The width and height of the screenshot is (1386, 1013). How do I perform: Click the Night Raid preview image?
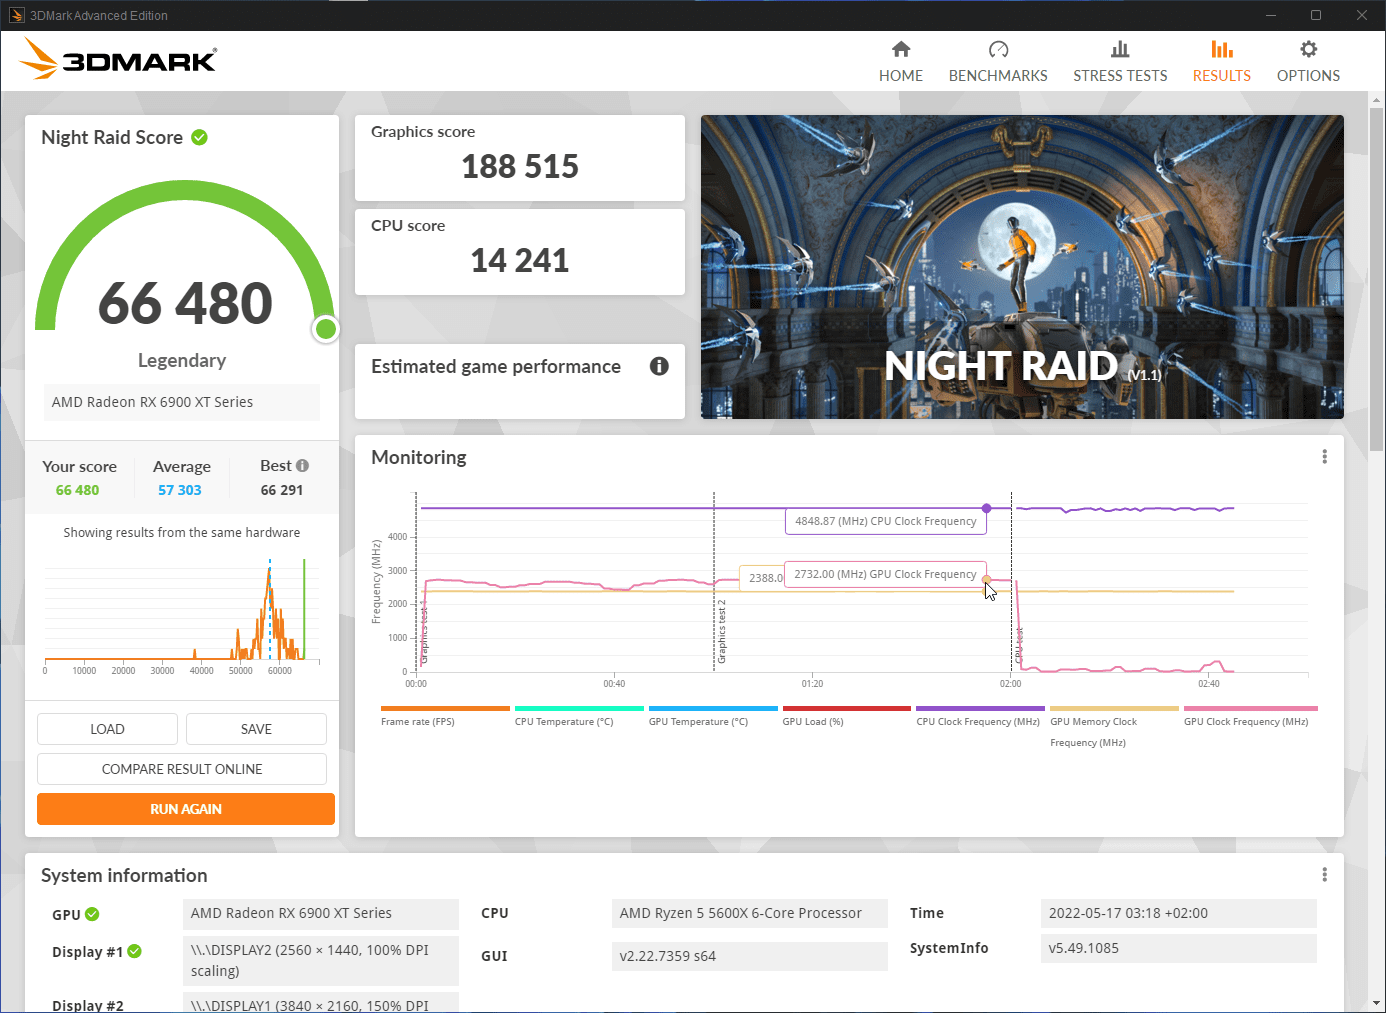[1022, 267]
